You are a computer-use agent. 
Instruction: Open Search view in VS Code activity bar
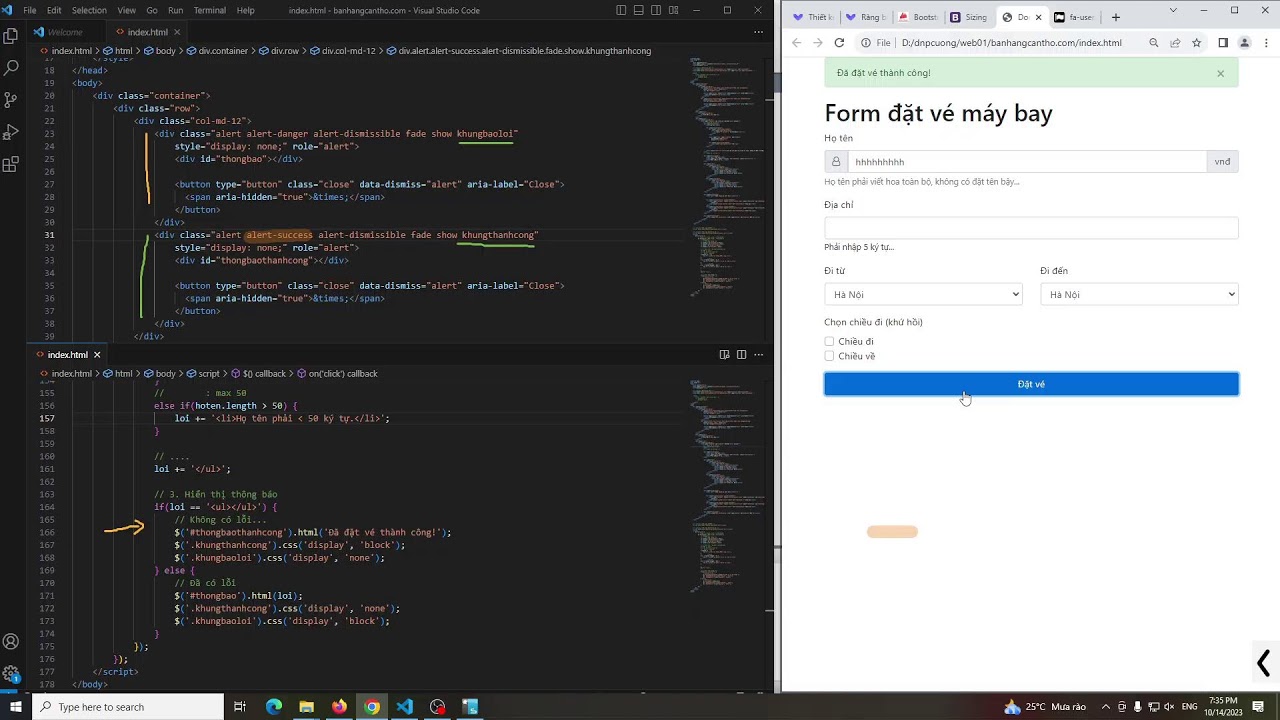tap(11, 68)
